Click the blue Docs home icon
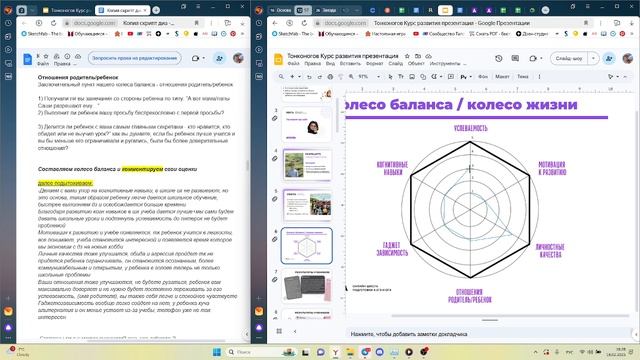 (27, 59)
